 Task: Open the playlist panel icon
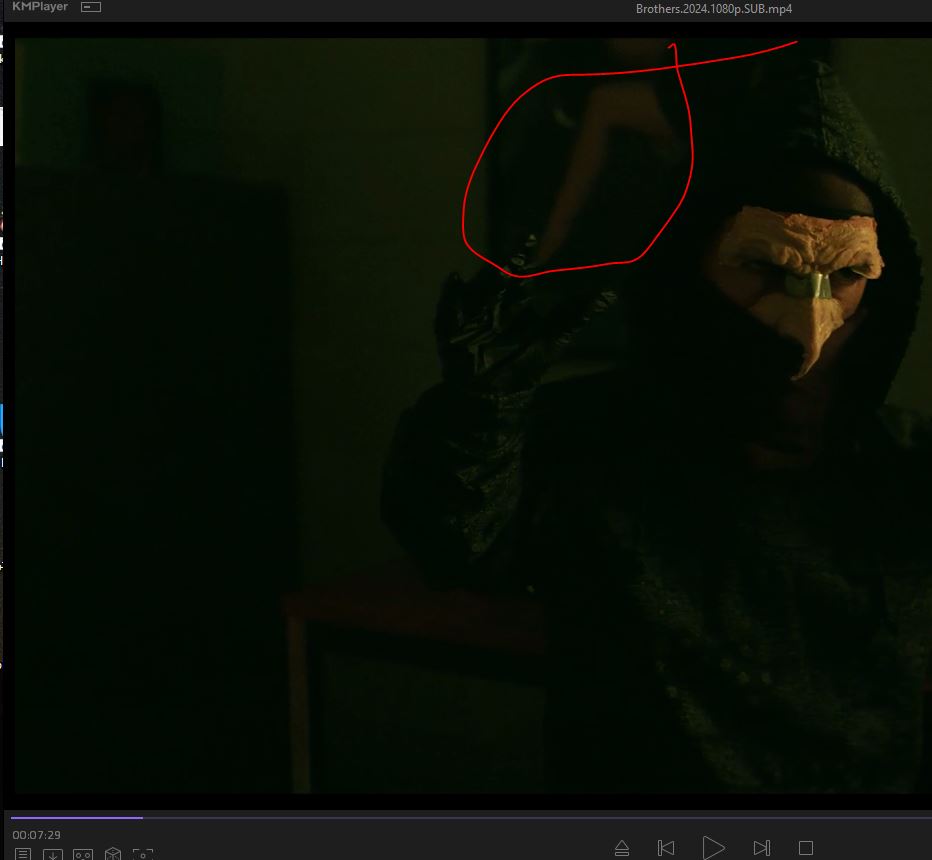(x=23, y=854)
